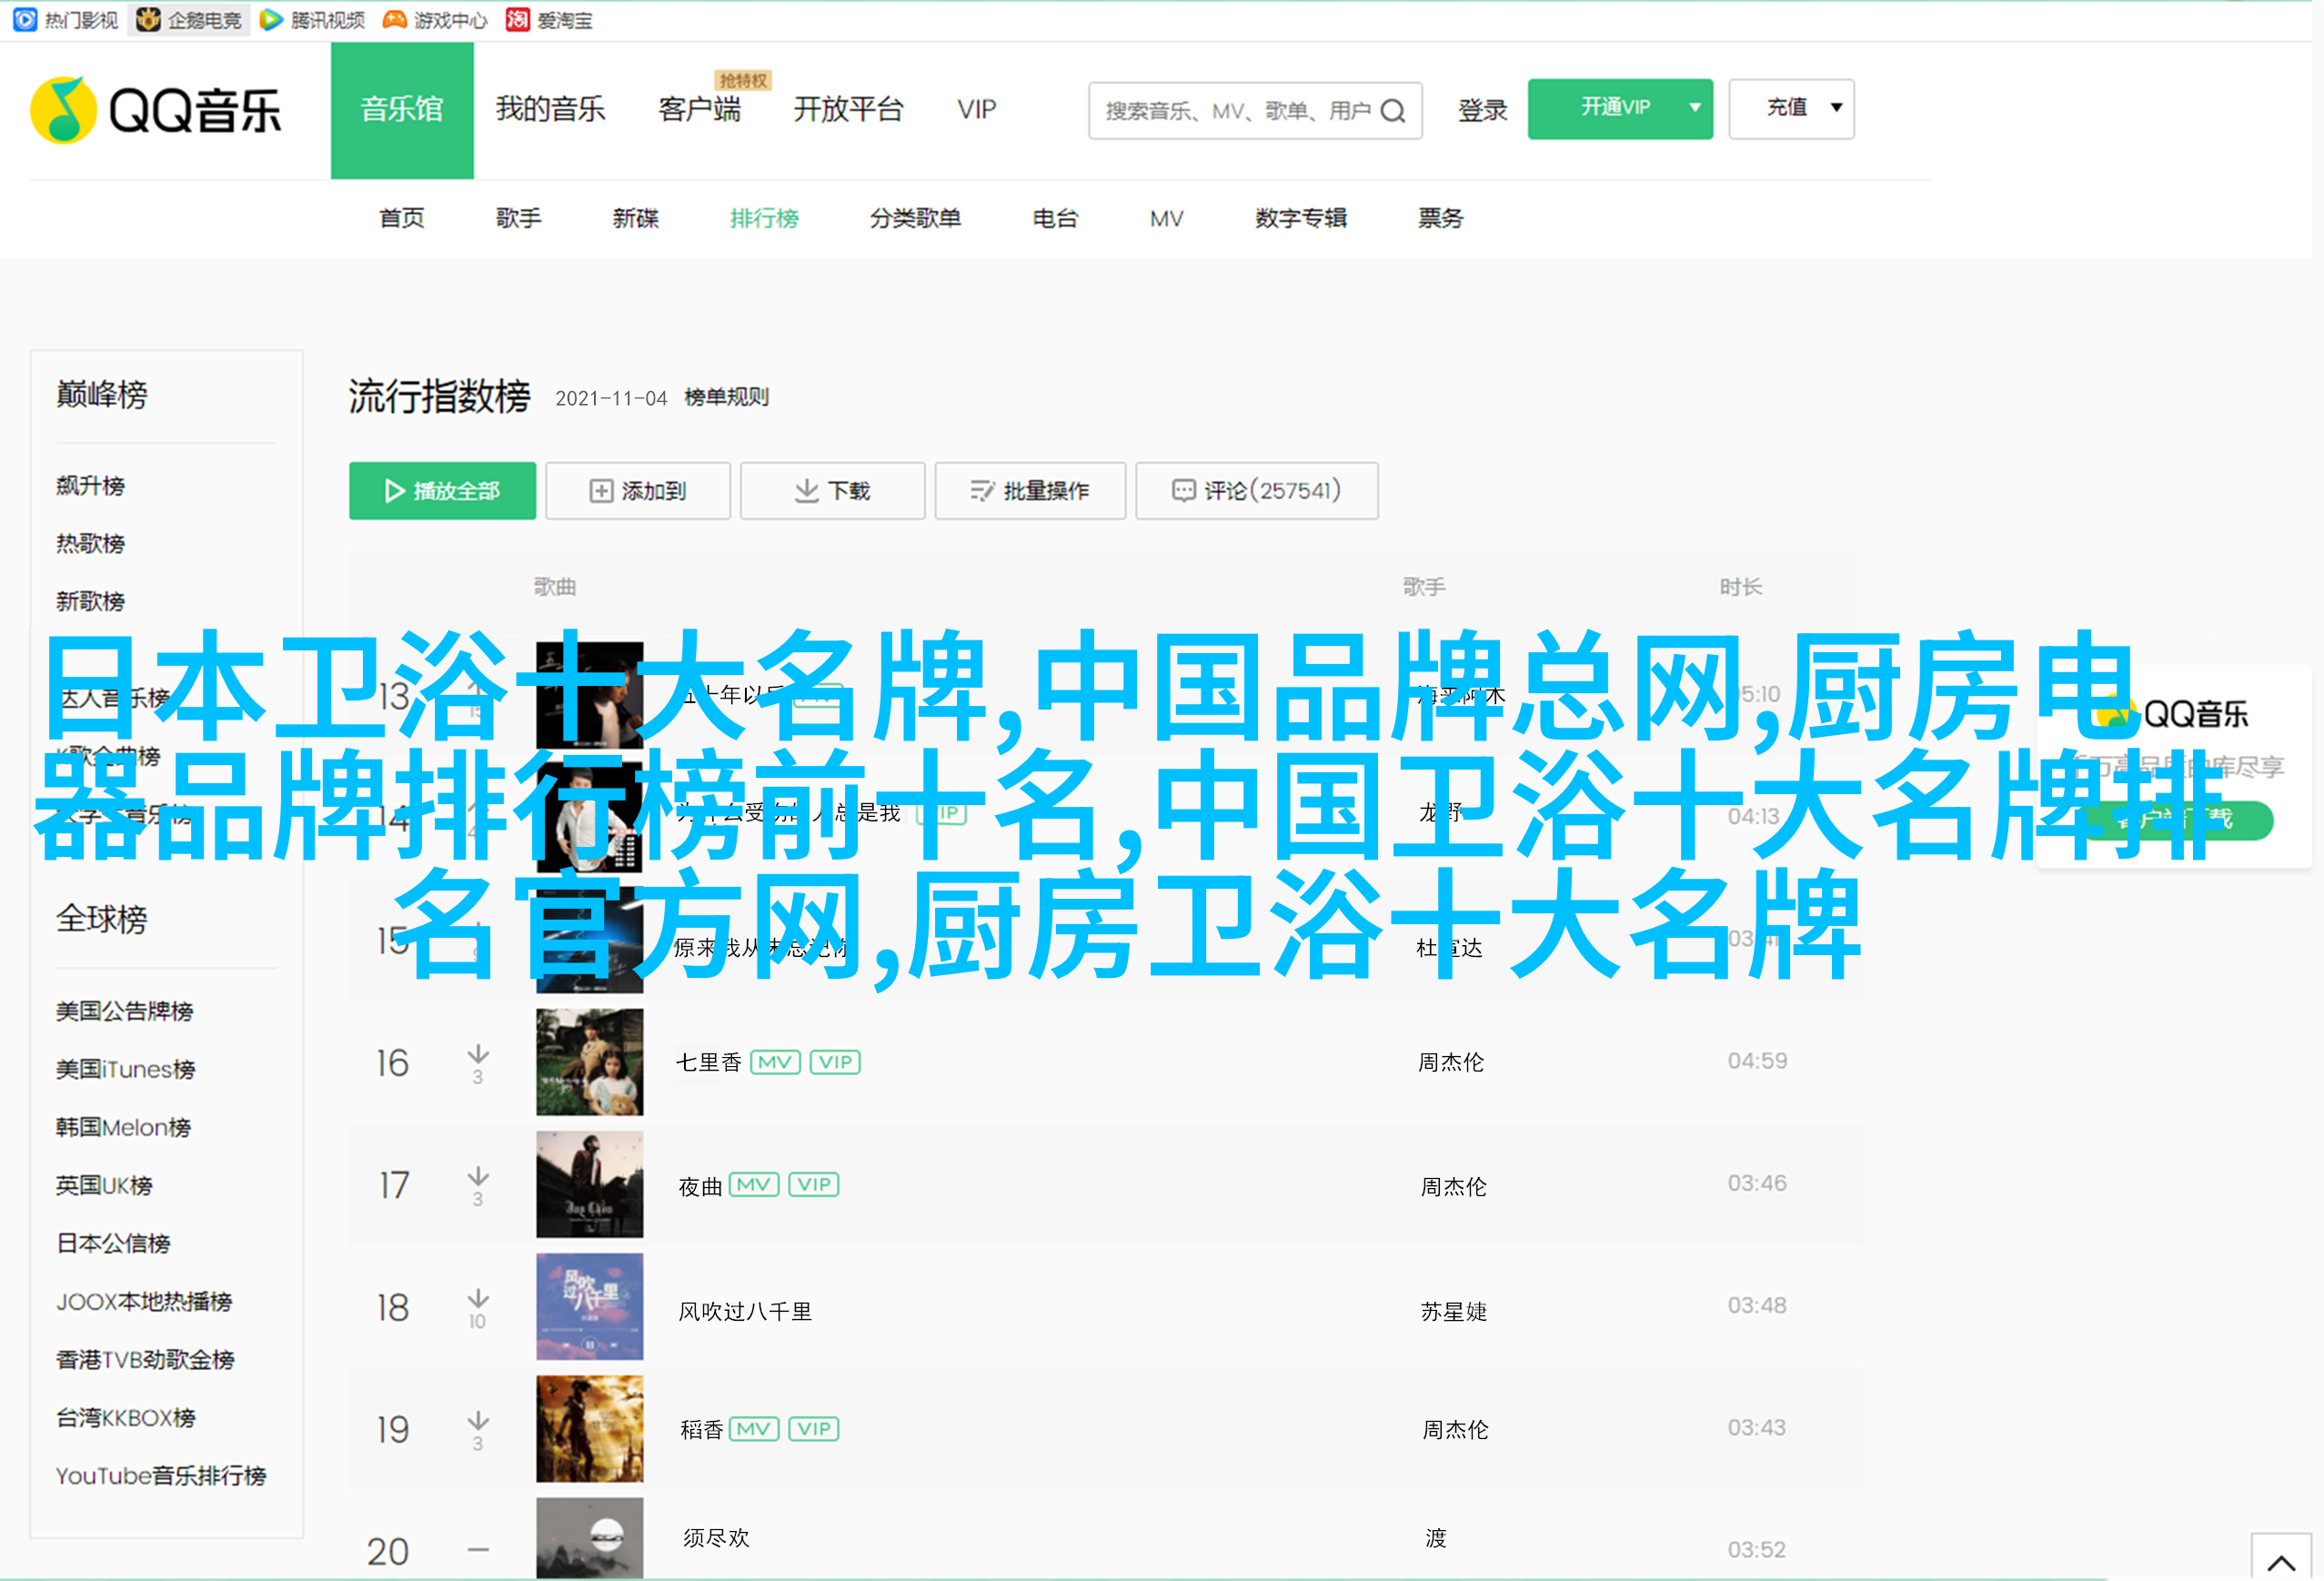Viewport: 2324px width, 1581px height.
Task: Go to MV sub-navigation
Action: pyautogui.click(x=1166, y=218)
